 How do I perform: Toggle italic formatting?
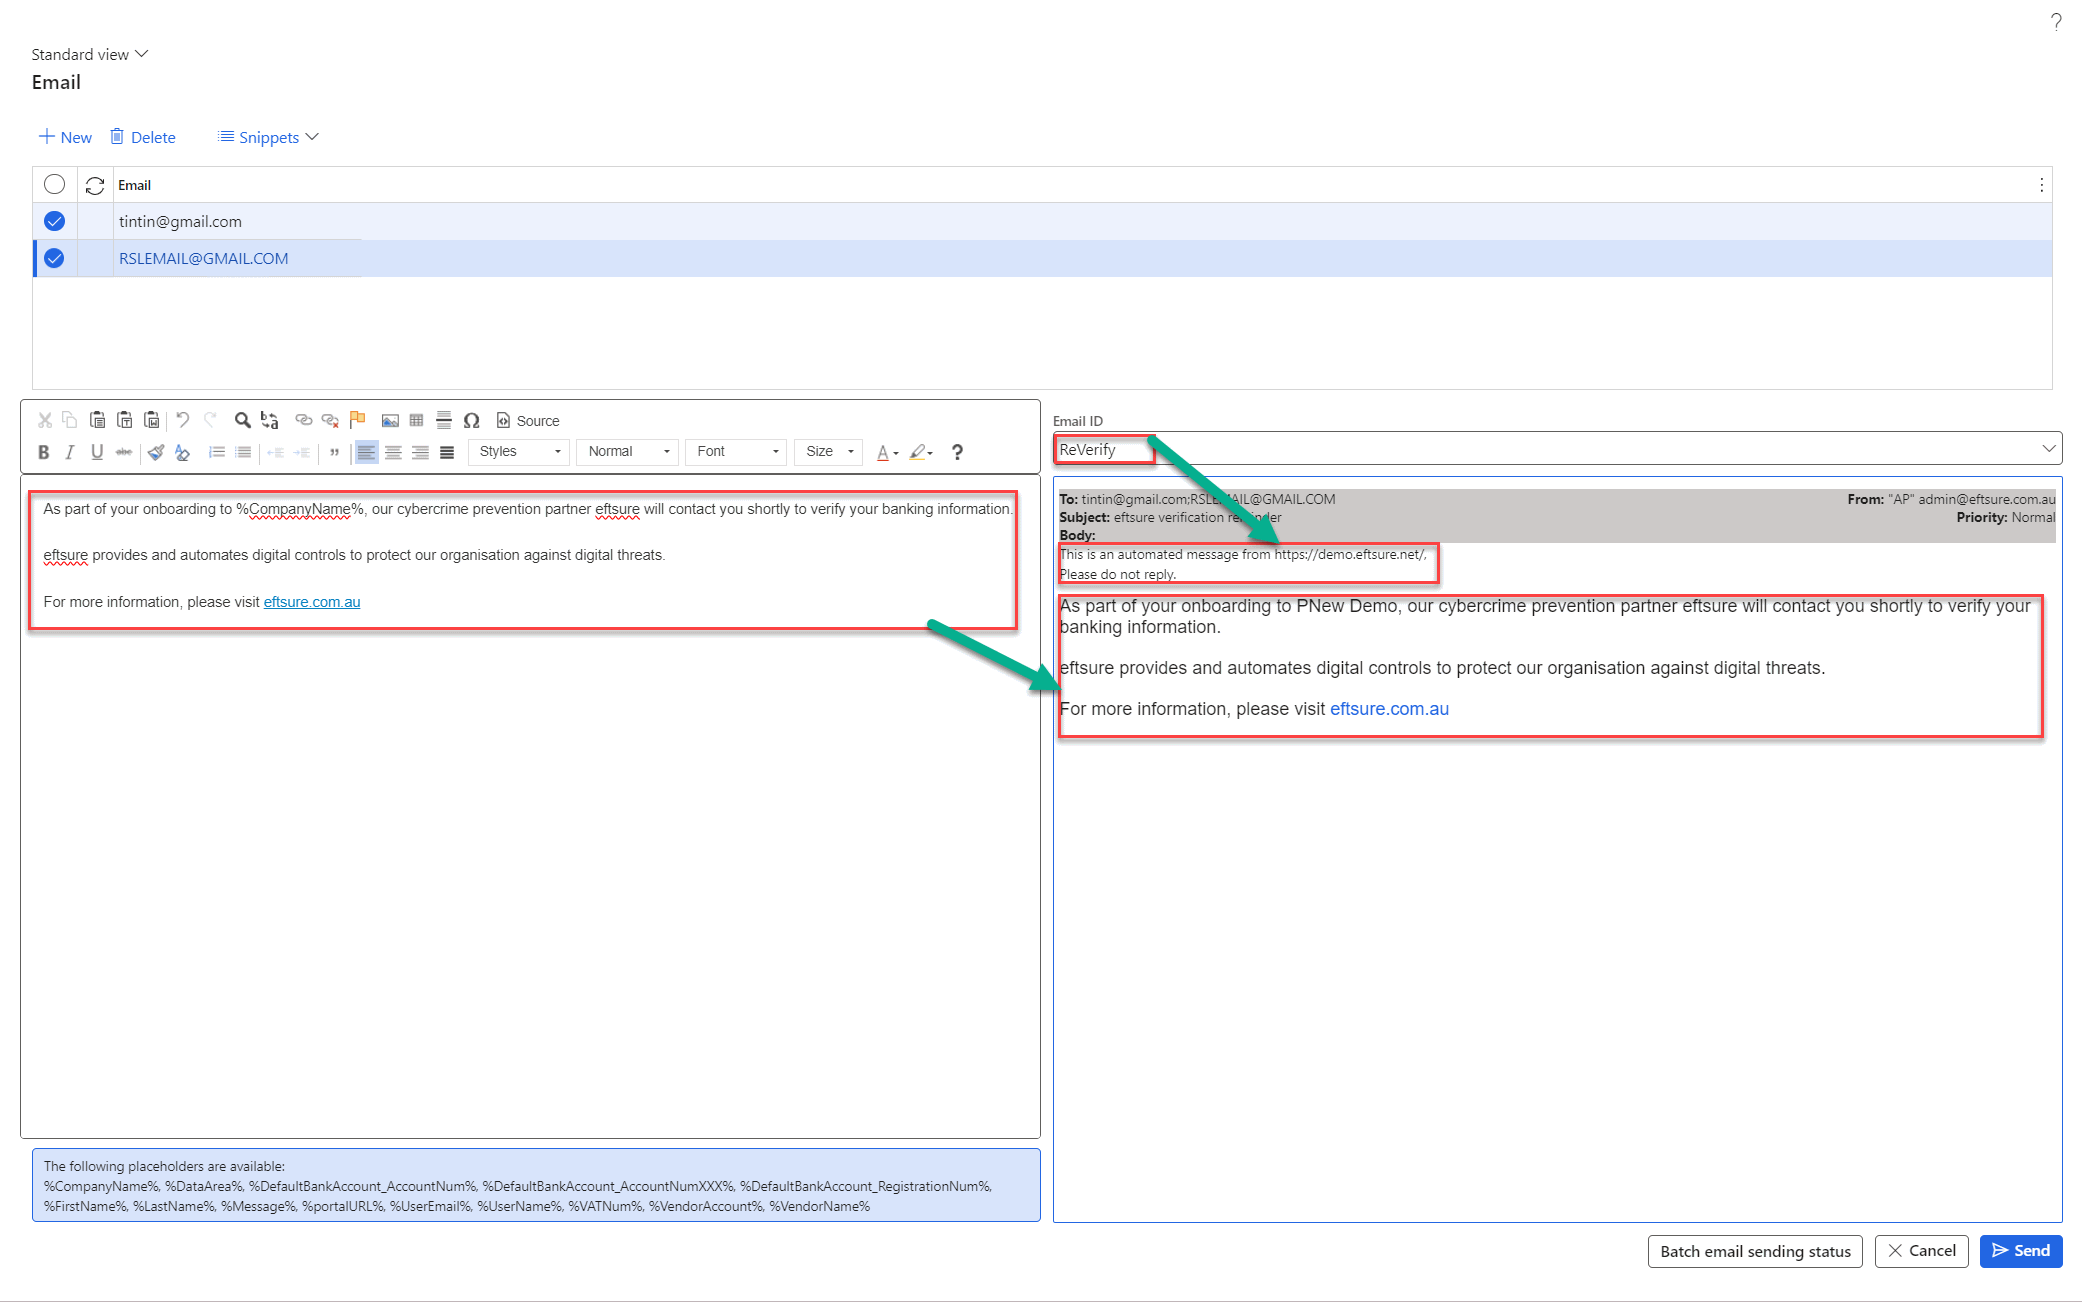pos(69,452)
